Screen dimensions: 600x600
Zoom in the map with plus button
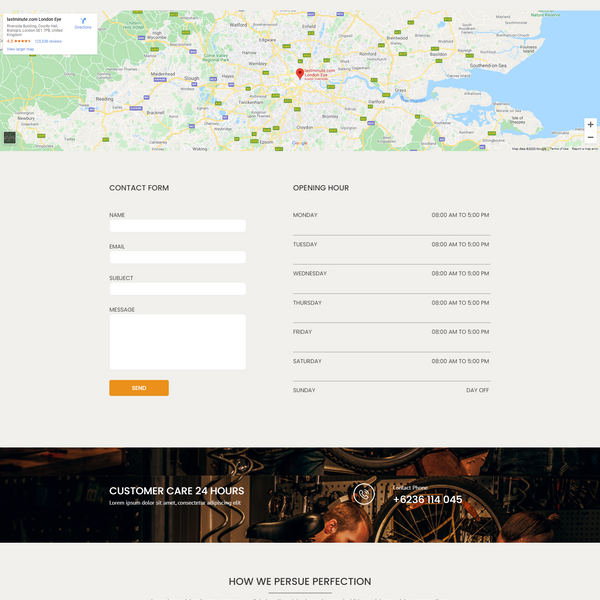pos(590,124)
